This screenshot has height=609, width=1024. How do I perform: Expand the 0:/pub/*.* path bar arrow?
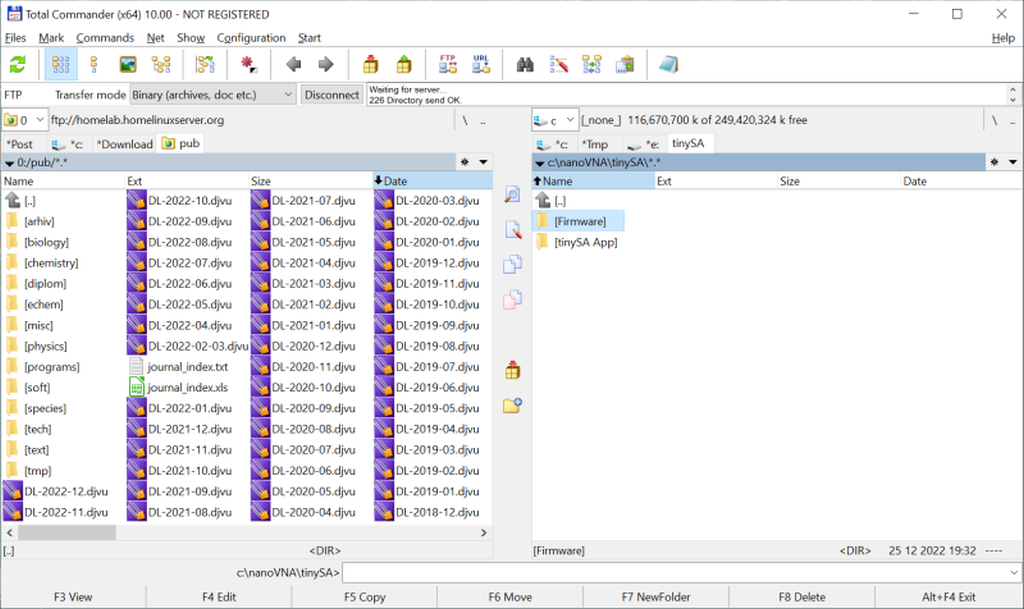(x=10, y=163)
